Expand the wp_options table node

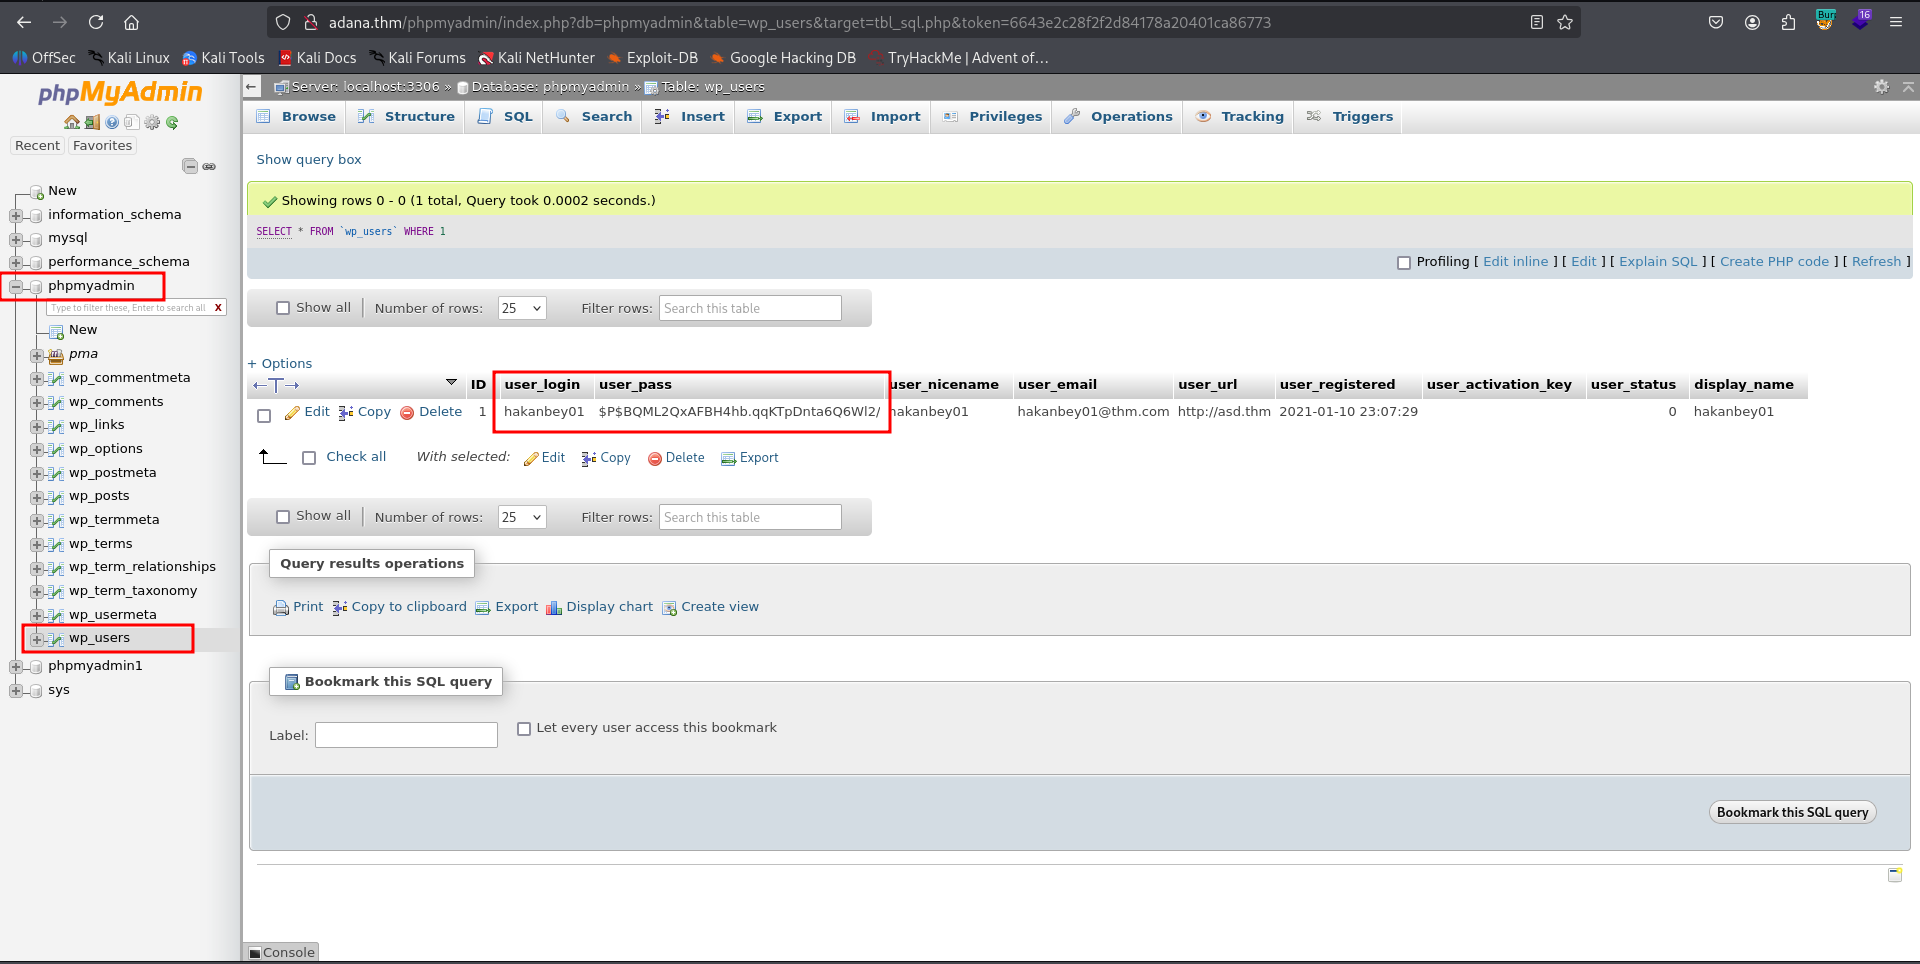click(37, 450)
